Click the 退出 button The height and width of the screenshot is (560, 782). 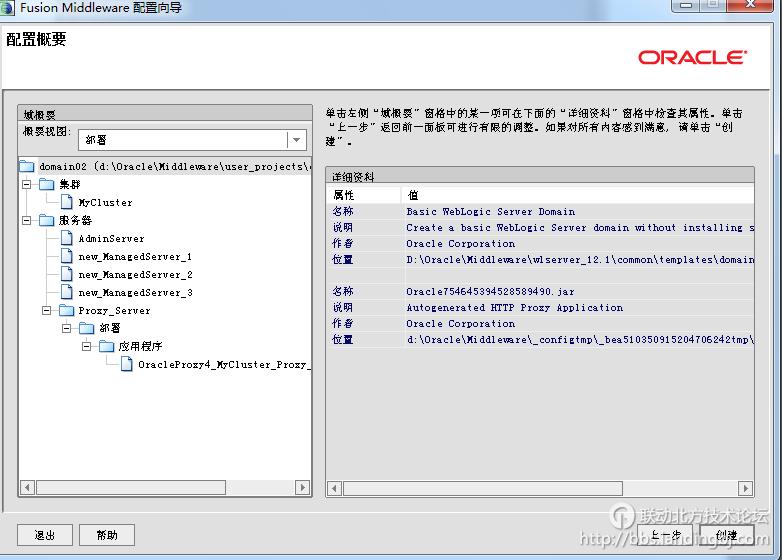click(x=44, y=535)
